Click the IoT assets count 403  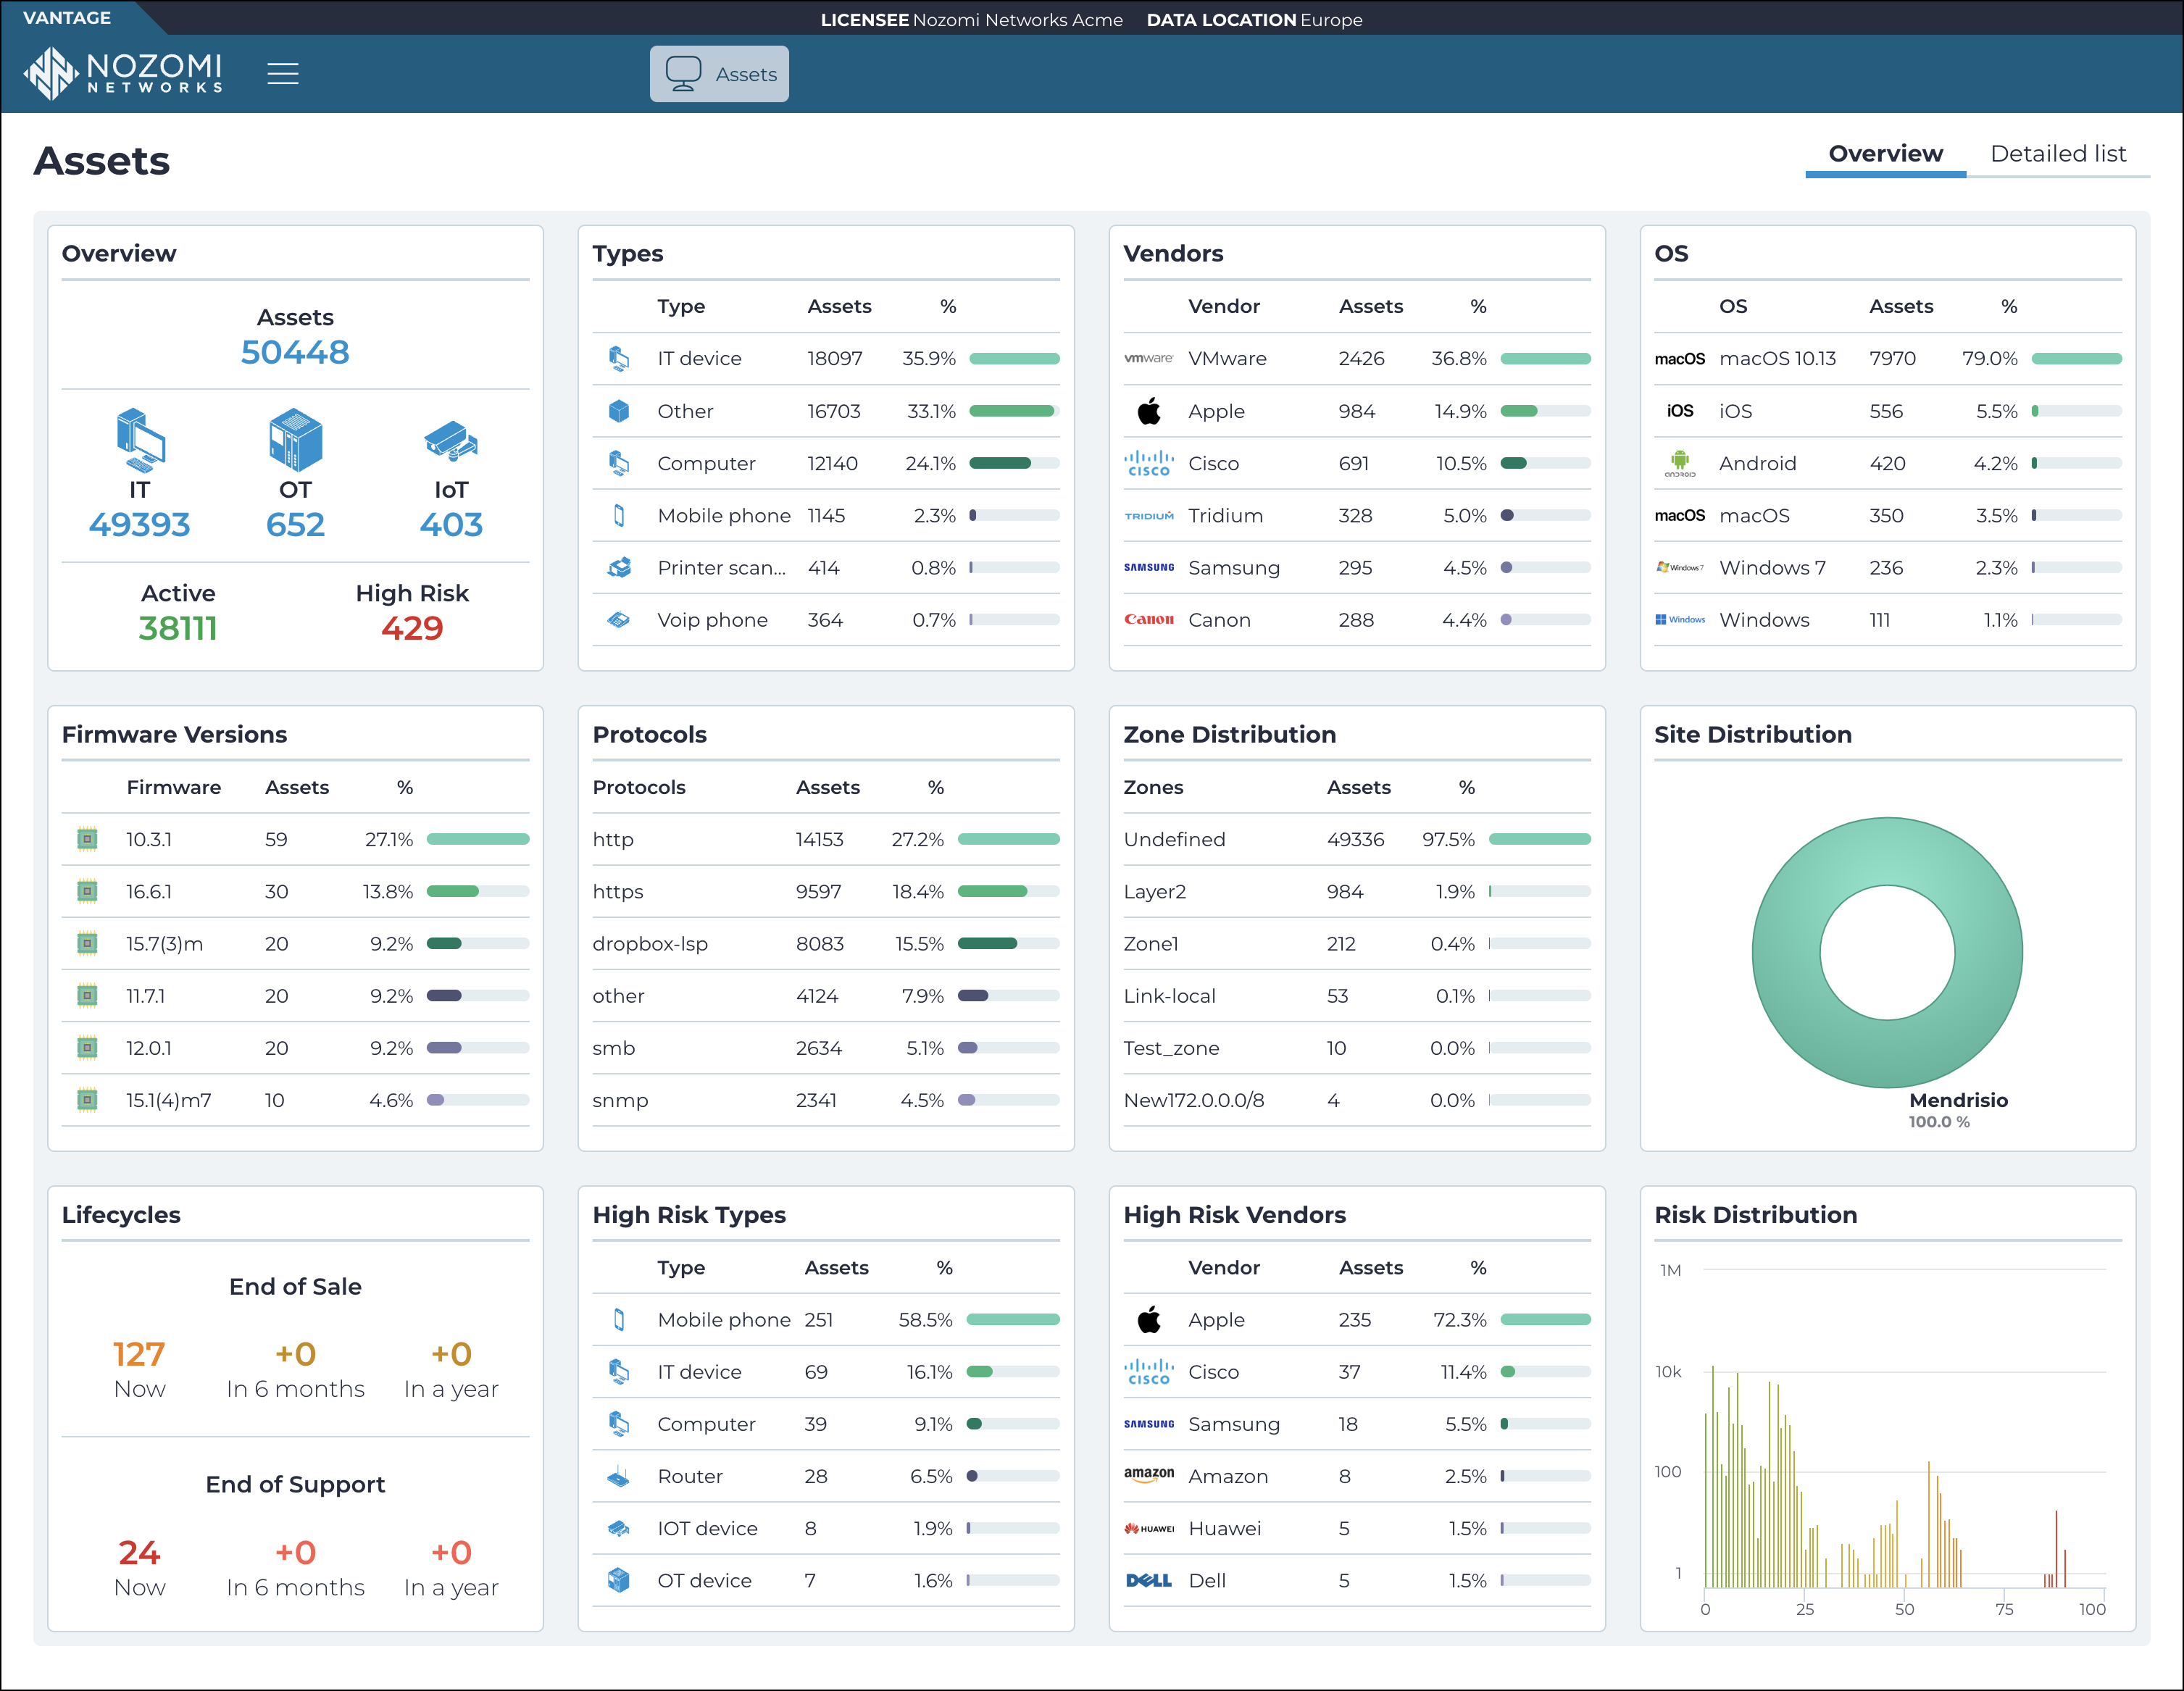pyautogui.click(x=451, y=525)
